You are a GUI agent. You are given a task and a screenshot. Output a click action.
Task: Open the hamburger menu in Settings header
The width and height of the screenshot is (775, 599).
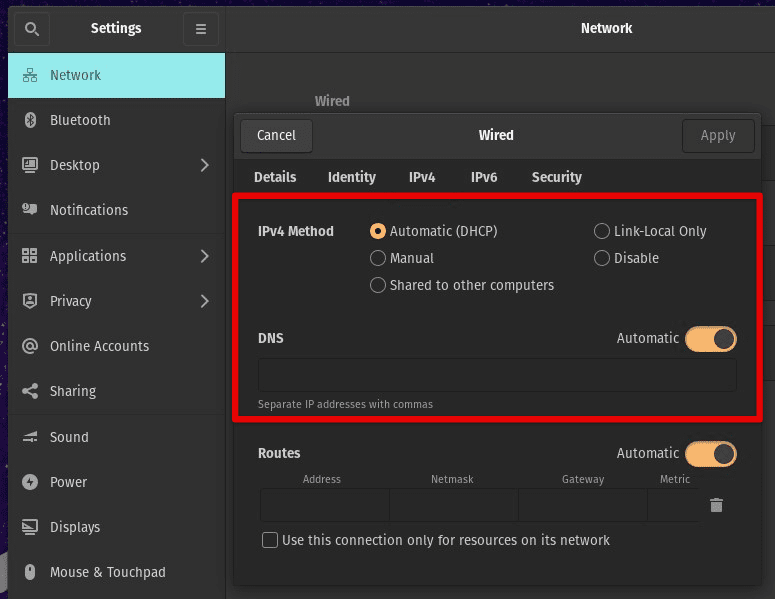200,29
